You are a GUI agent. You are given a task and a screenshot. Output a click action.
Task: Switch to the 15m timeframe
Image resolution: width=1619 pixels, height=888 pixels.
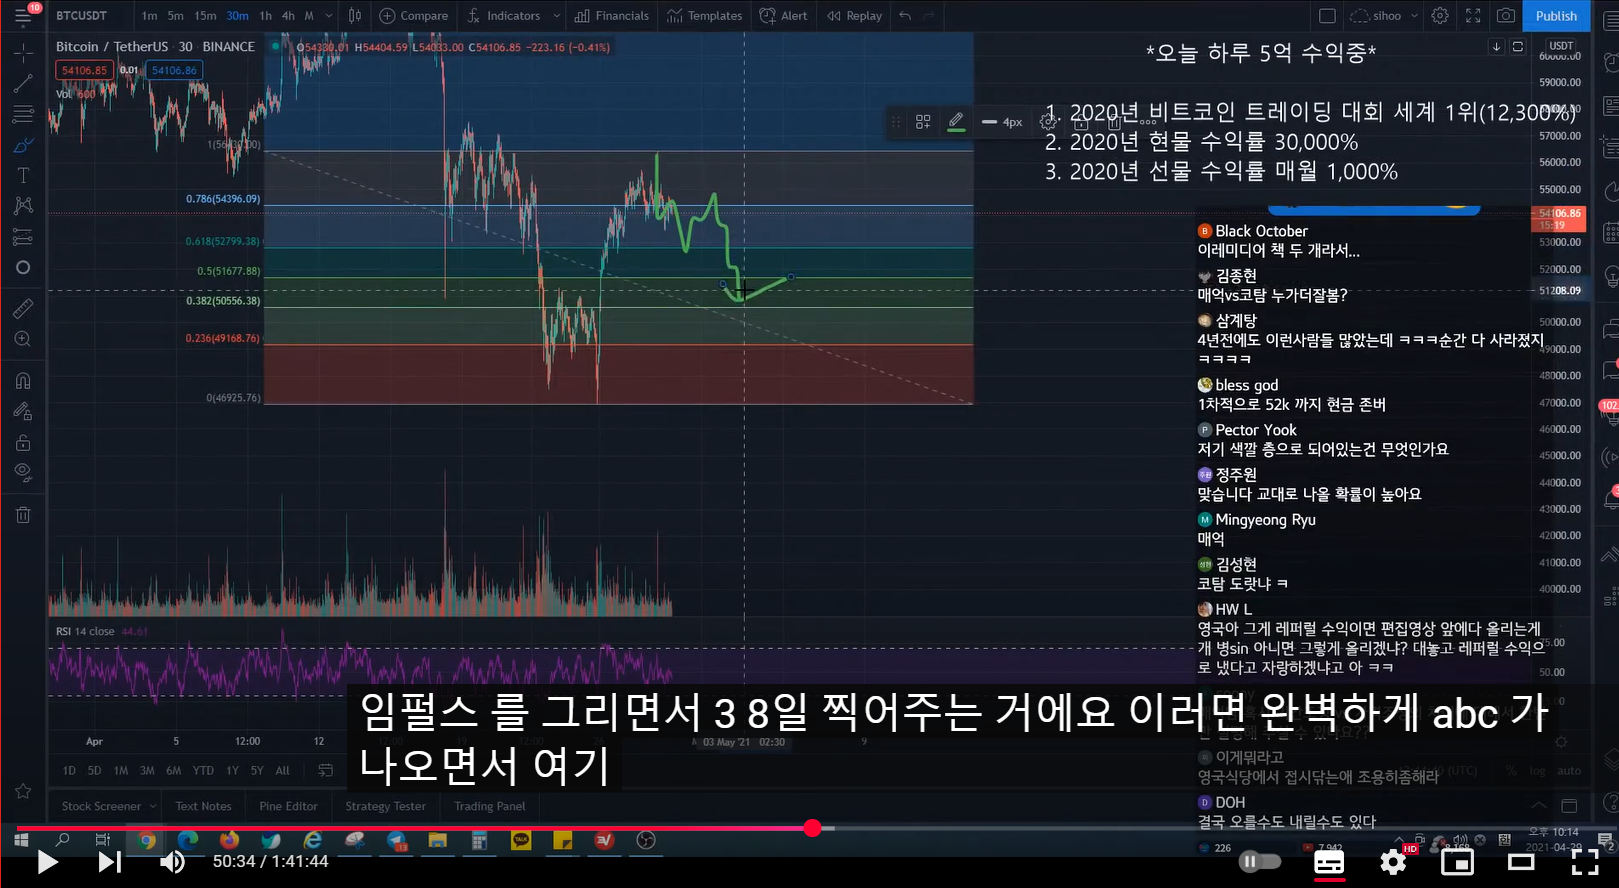tap(205, 16)
